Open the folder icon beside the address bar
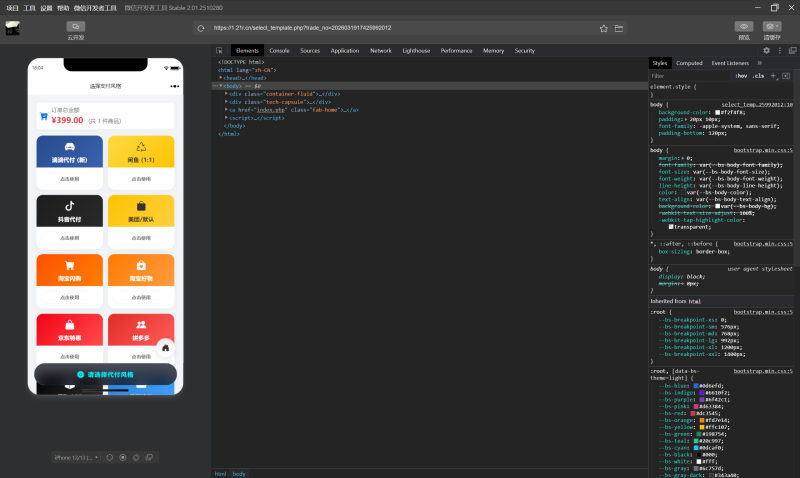800x478 pixels. [x=619, y=29]
